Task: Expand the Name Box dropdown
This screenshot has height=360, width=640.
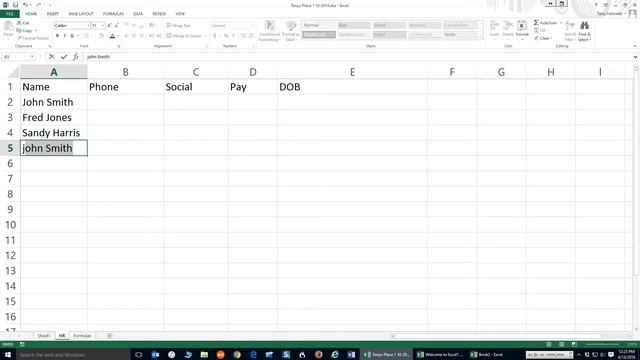Action: coord(32,57)
